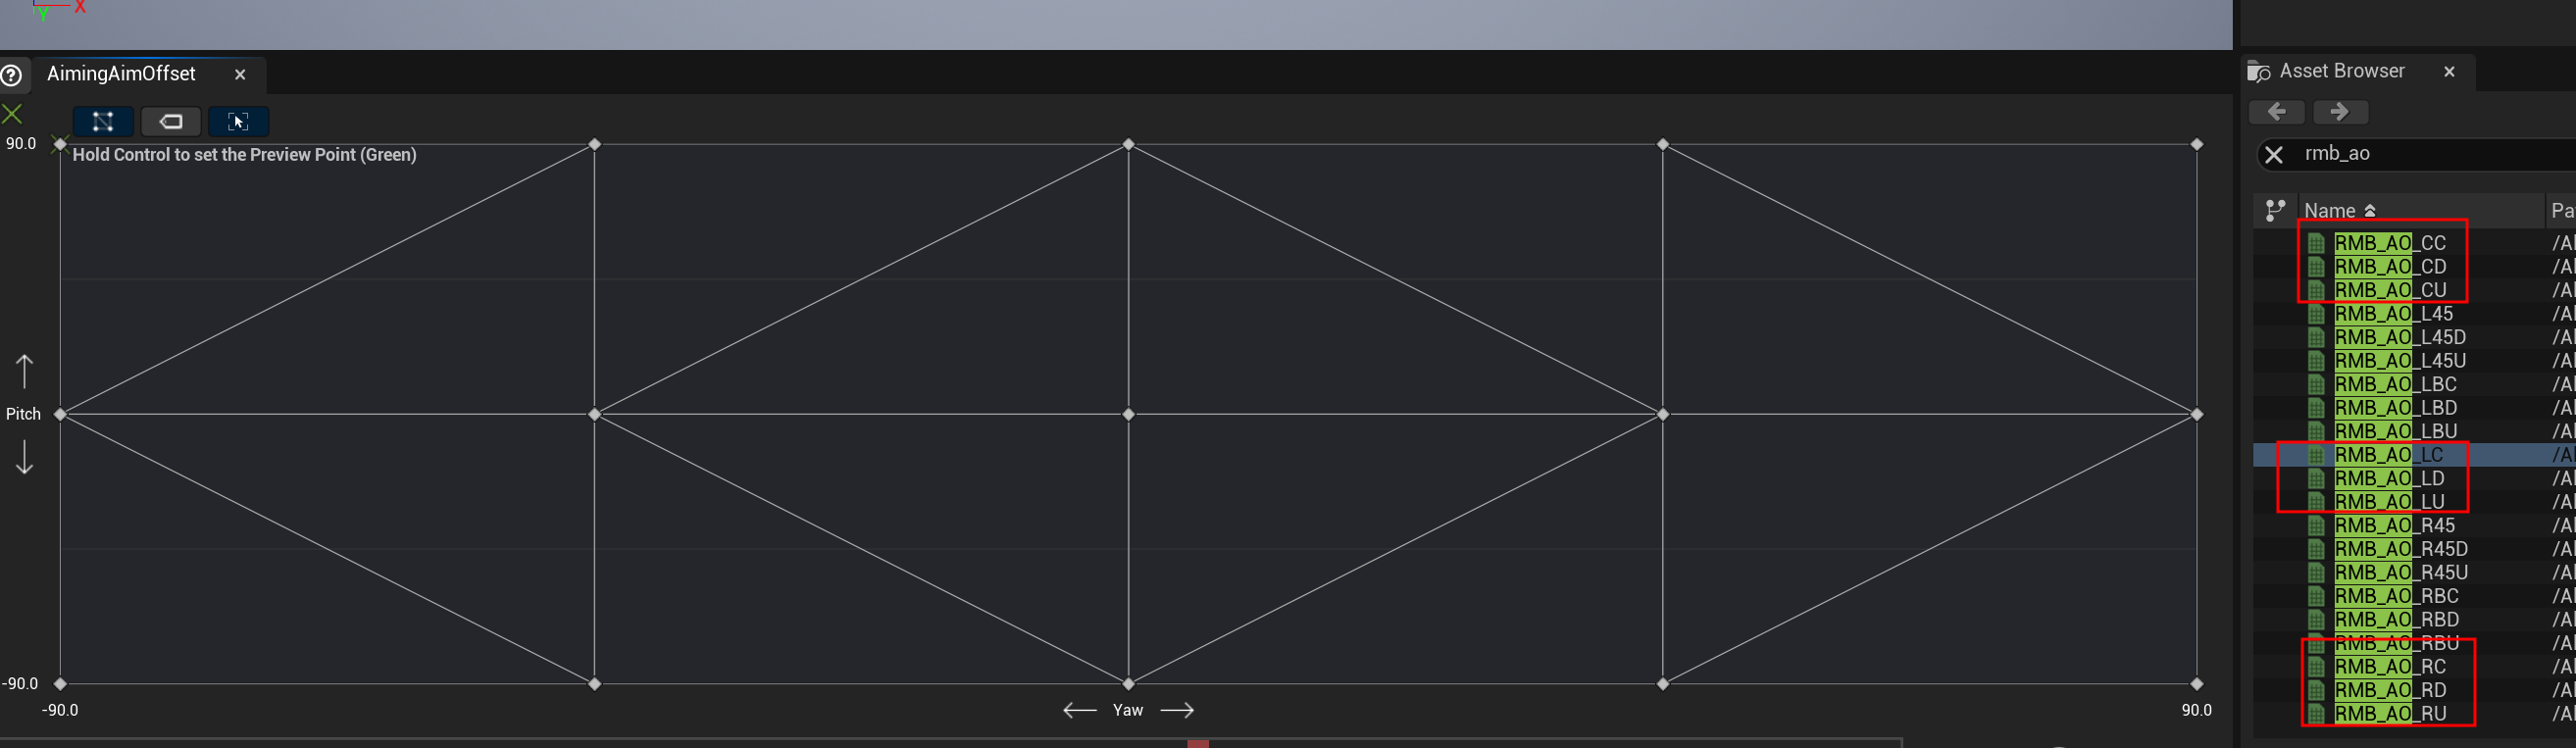The height and width of the screenshot is (748, 2576).
Task: Open the help question mark icon
Action: tap(12, 75)
